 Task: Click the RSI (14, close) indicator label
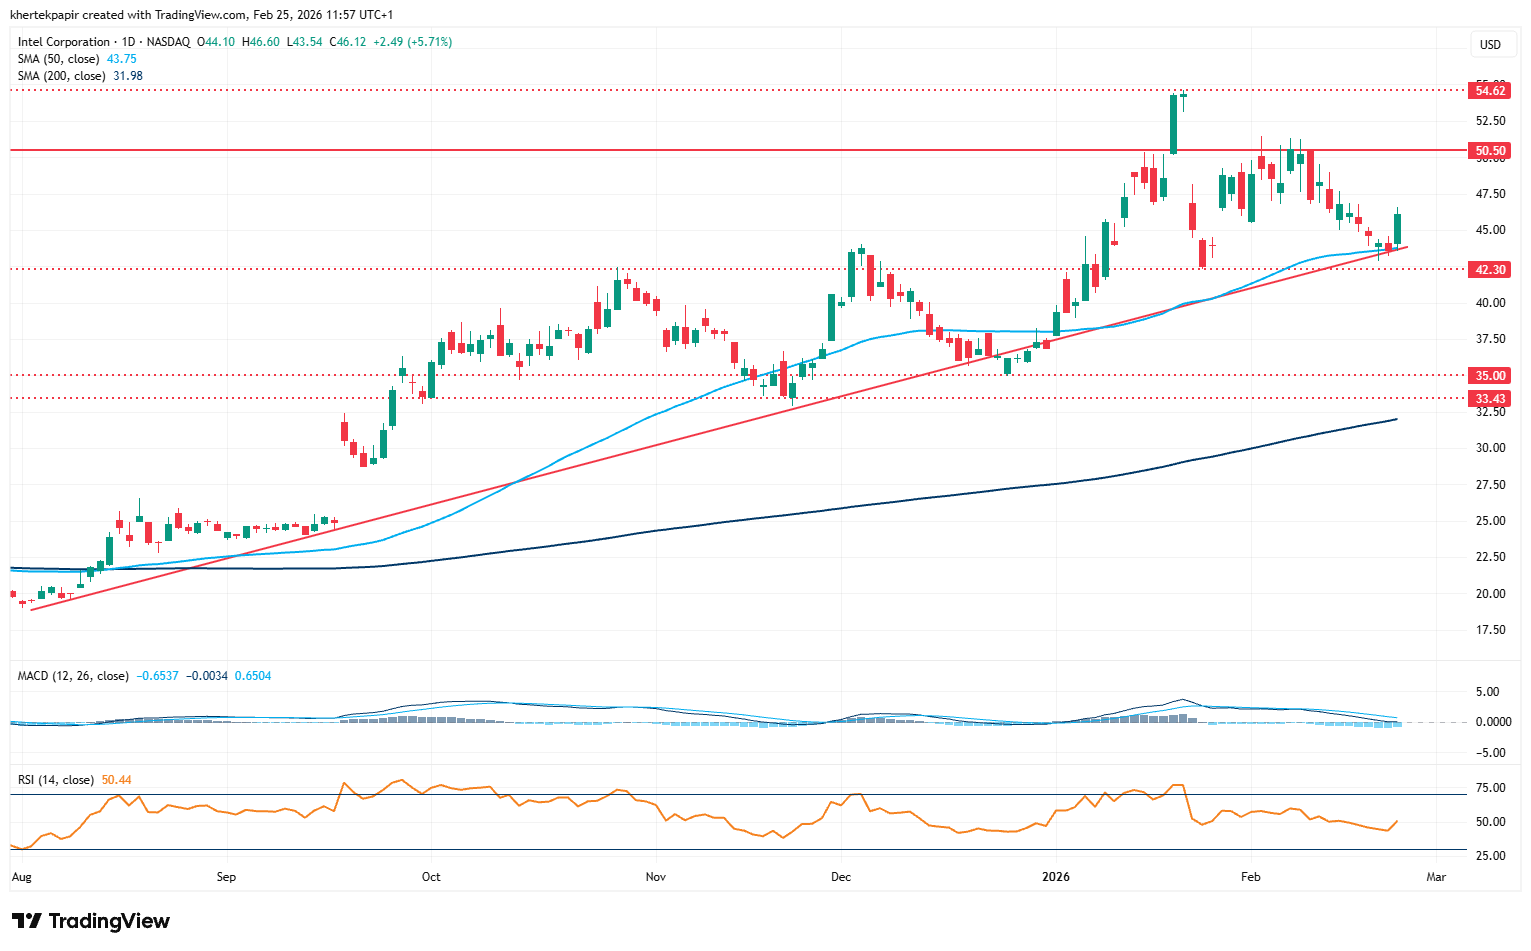click(x=56, y=780)
